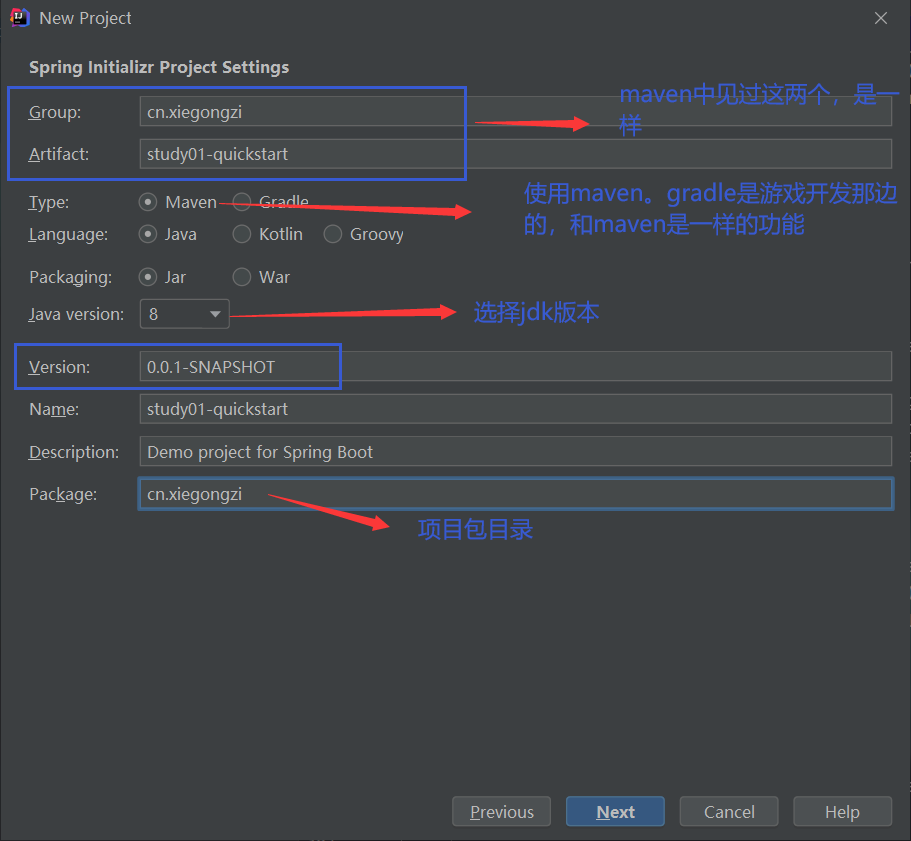The width and height of the screenshot is (911, 841).
Task: Open the Java version dropdown
Action: (x=185, y=314)
